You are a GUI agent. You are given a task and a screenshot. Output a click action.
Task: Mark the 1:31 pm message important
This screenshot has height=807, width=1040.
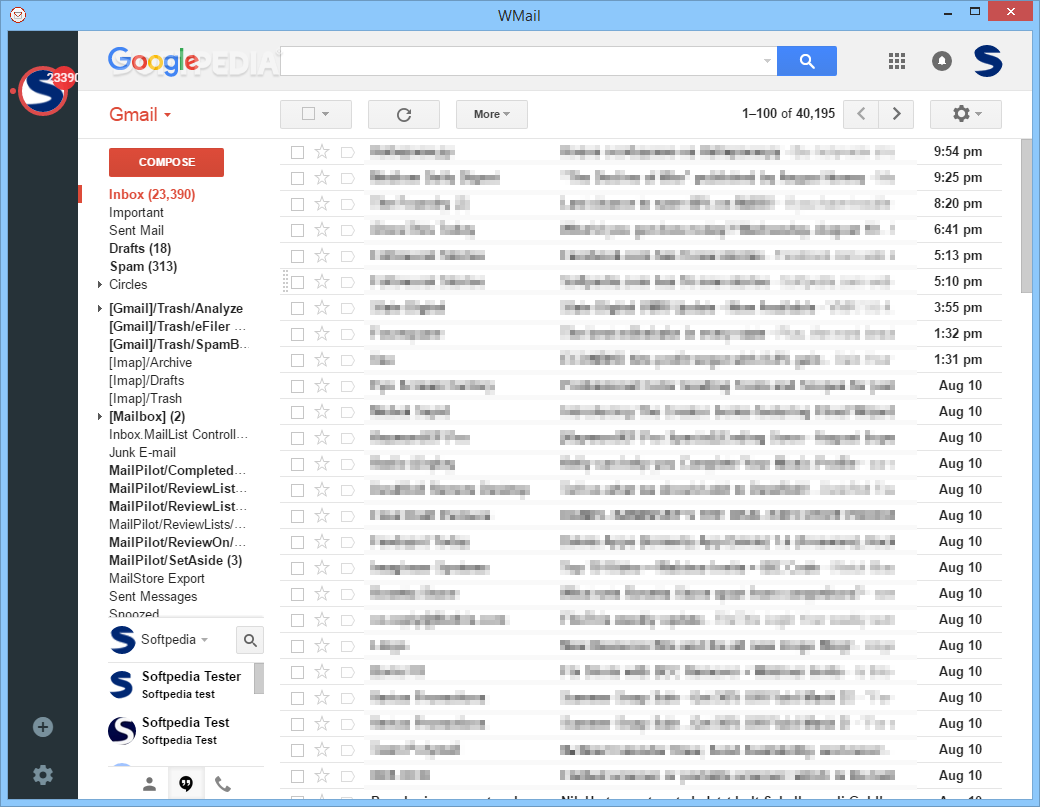tap(348, 360)
